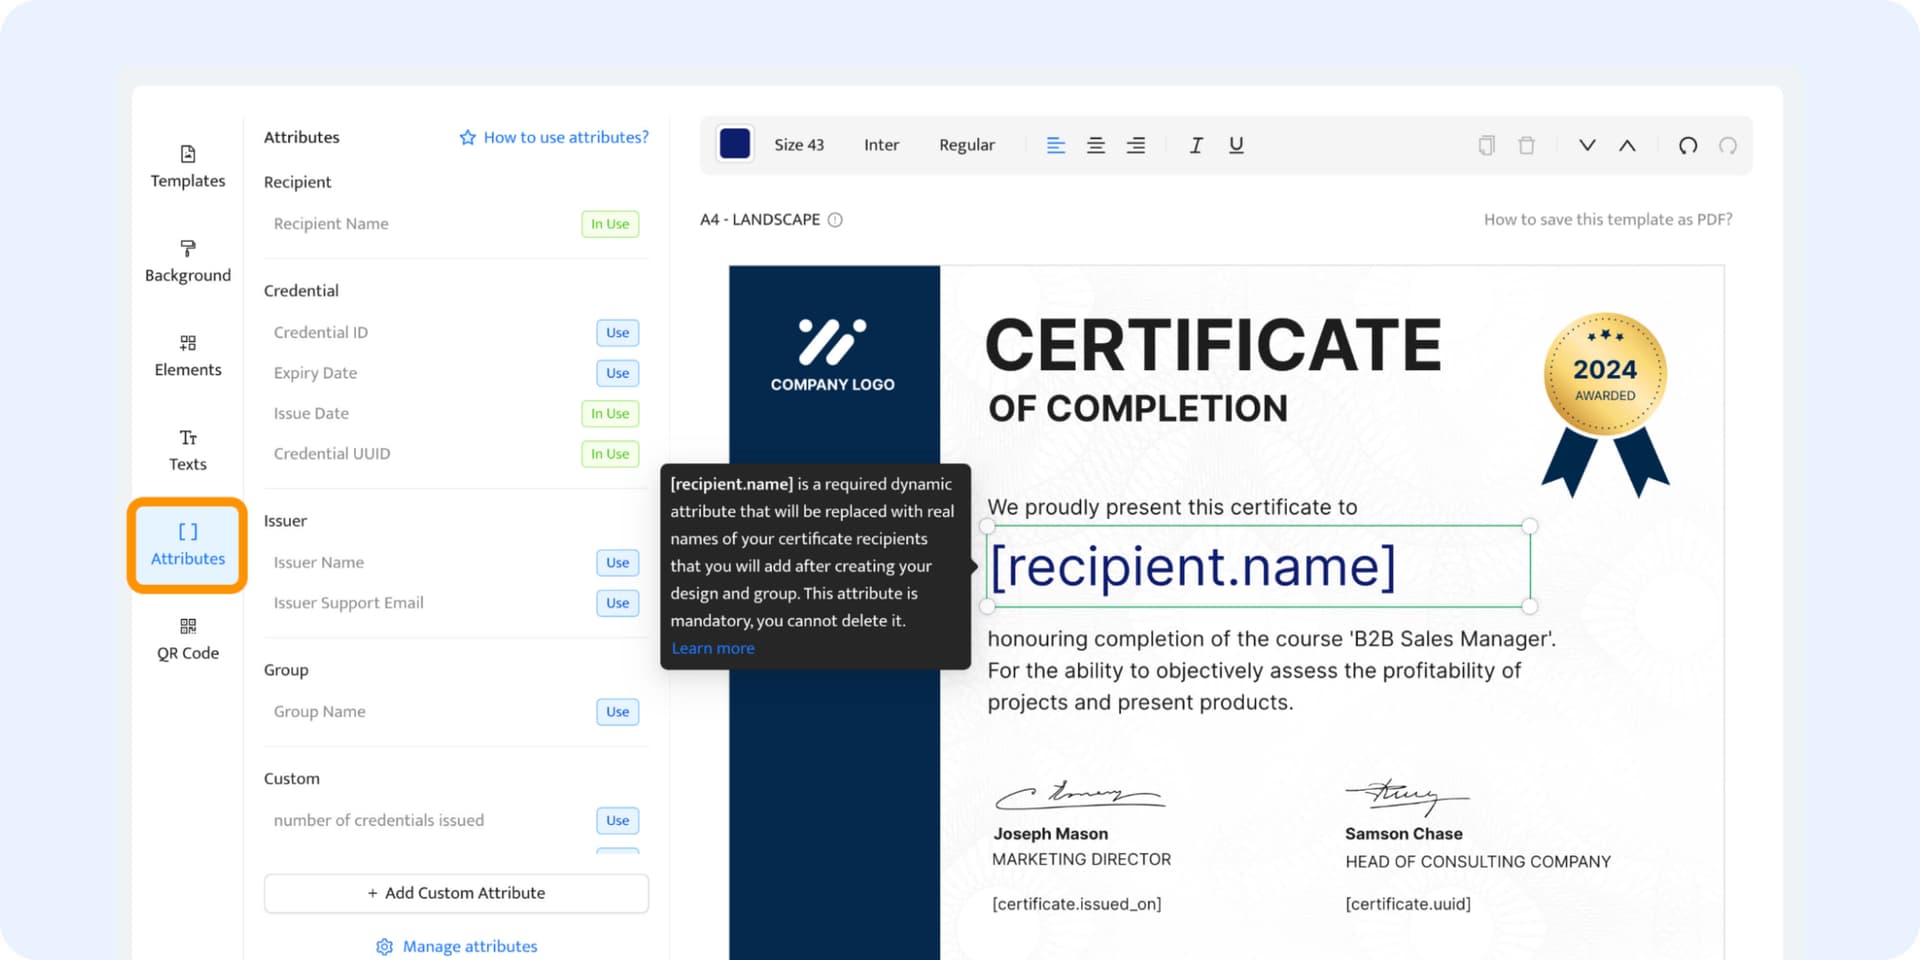Switch to the Attributes sidebar tab
Viewport: 1920px width, 960px height.
pyautogui.click(x=187, y=545)
